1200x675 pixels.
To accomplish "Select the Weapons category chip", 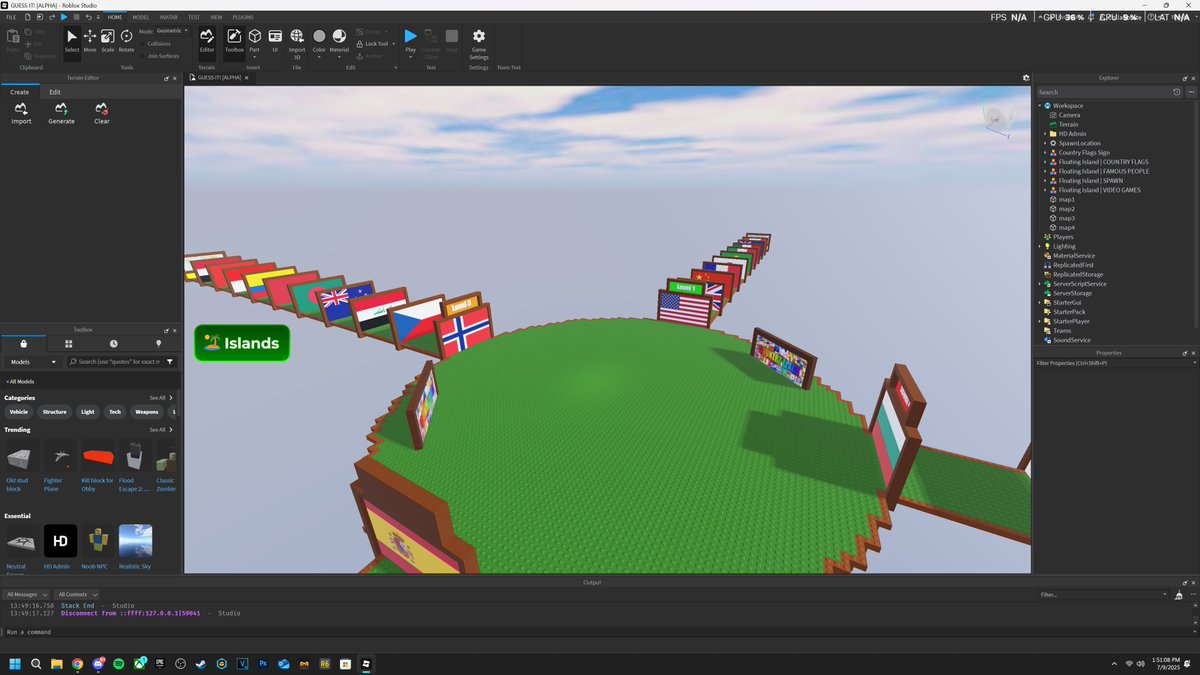I will [x=147, y=412].
